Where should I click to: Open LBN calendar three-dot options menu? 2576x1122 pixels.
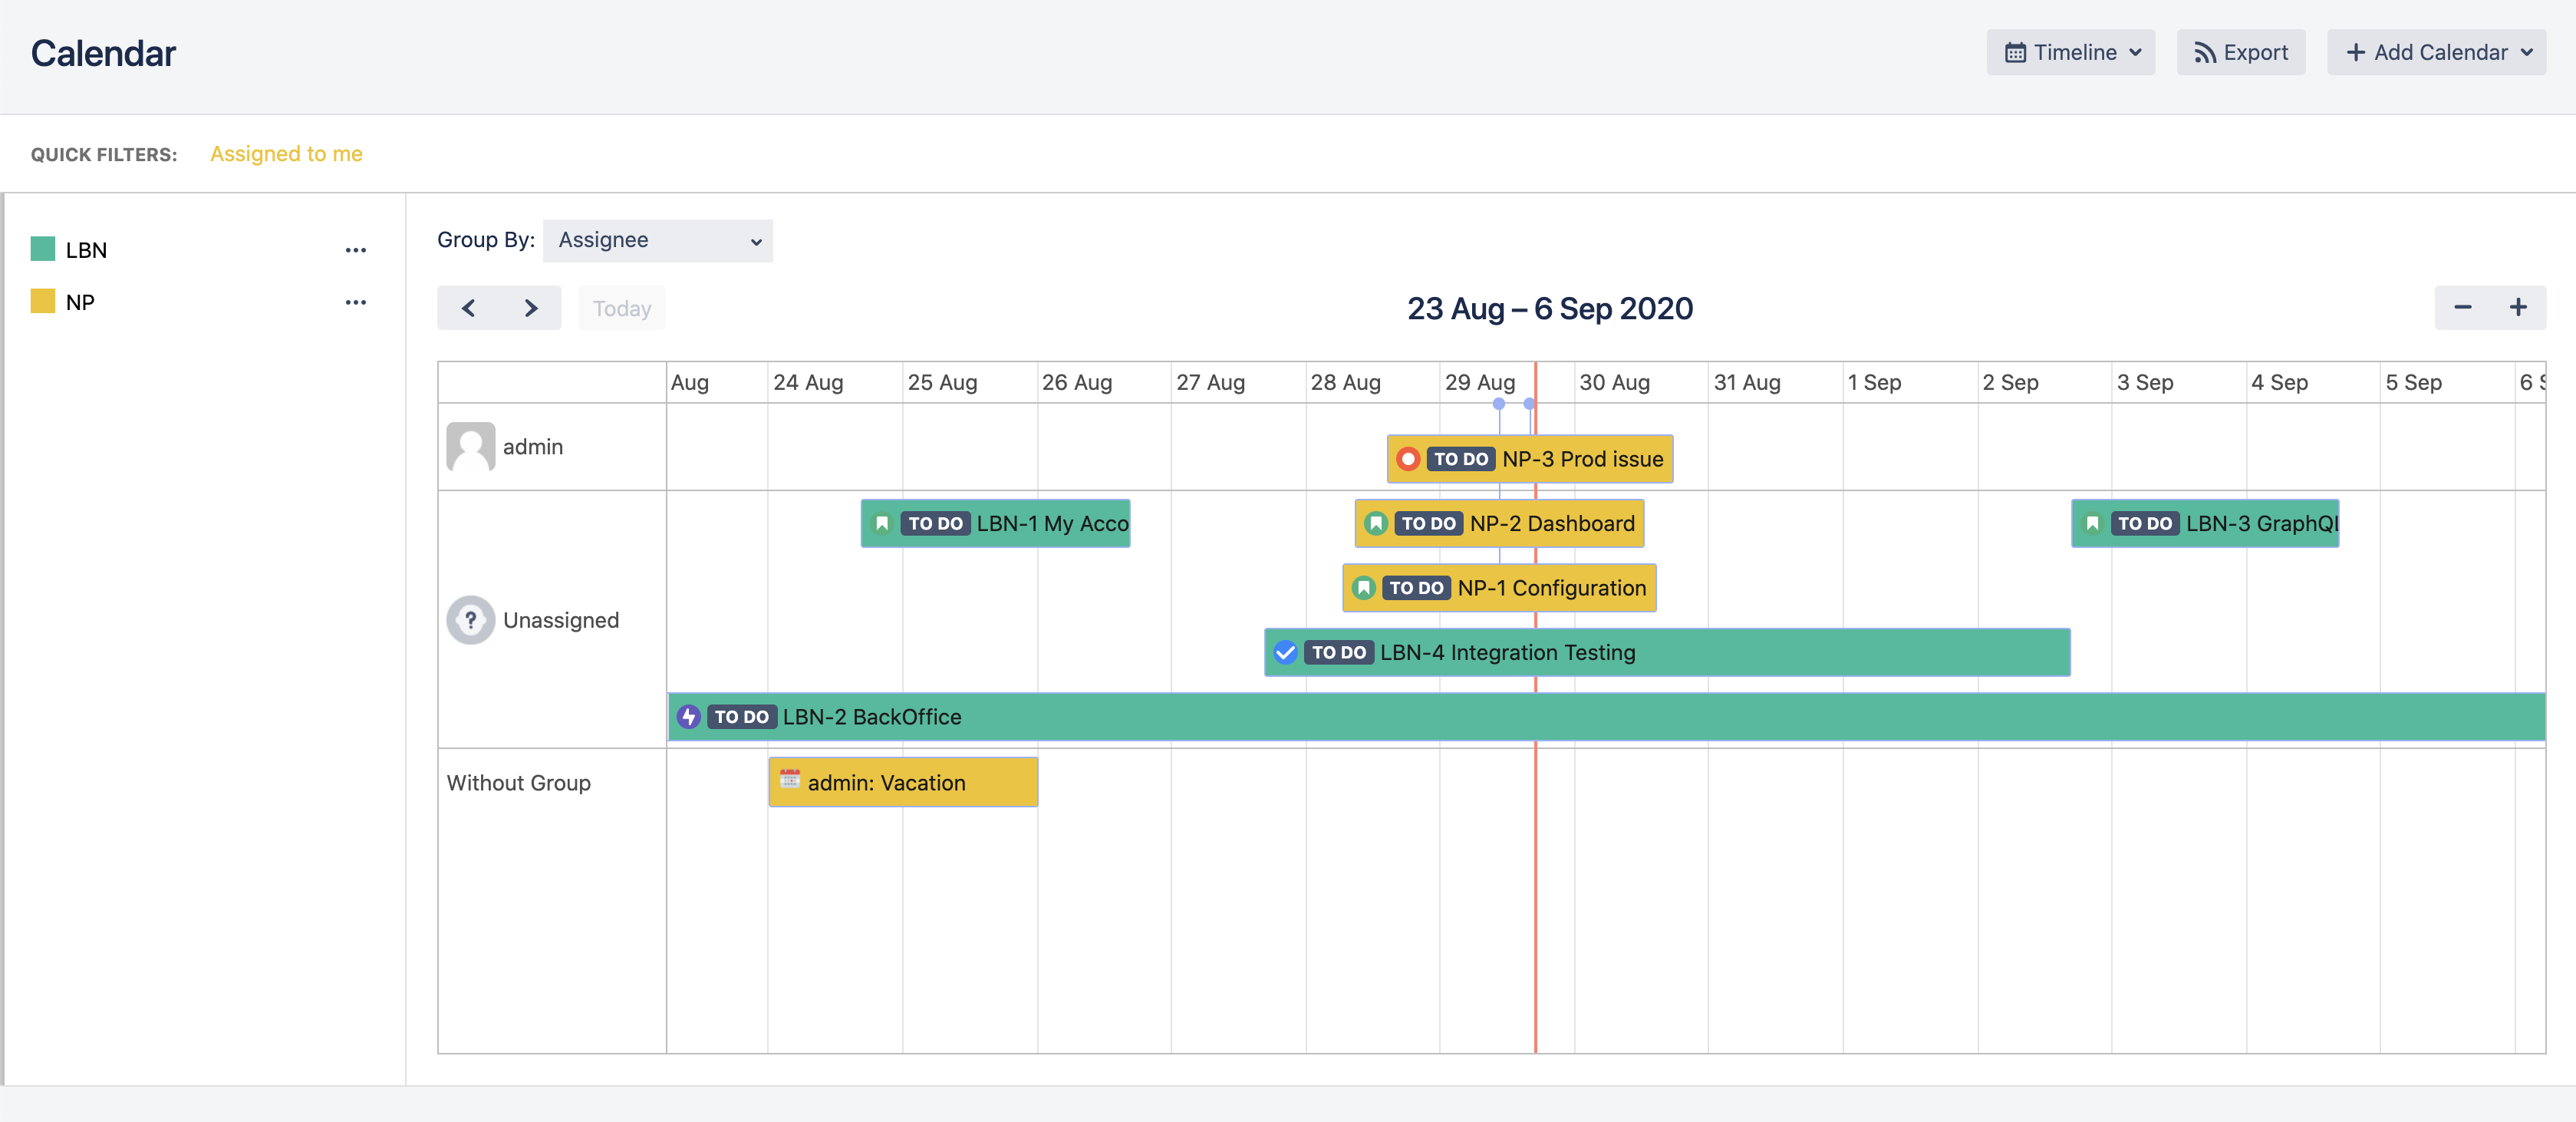click(x=355, y=250)
